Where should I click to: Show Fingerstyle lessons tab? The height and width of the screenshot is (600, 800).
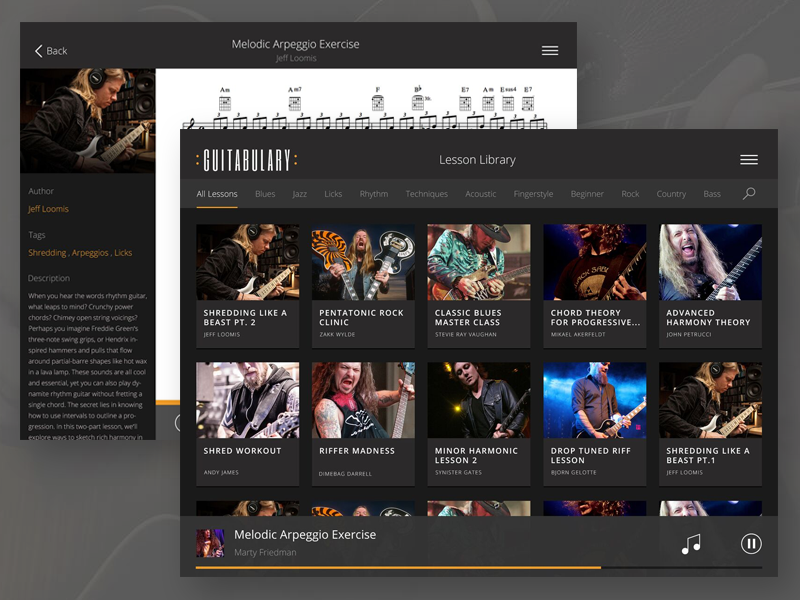(533, 194)
